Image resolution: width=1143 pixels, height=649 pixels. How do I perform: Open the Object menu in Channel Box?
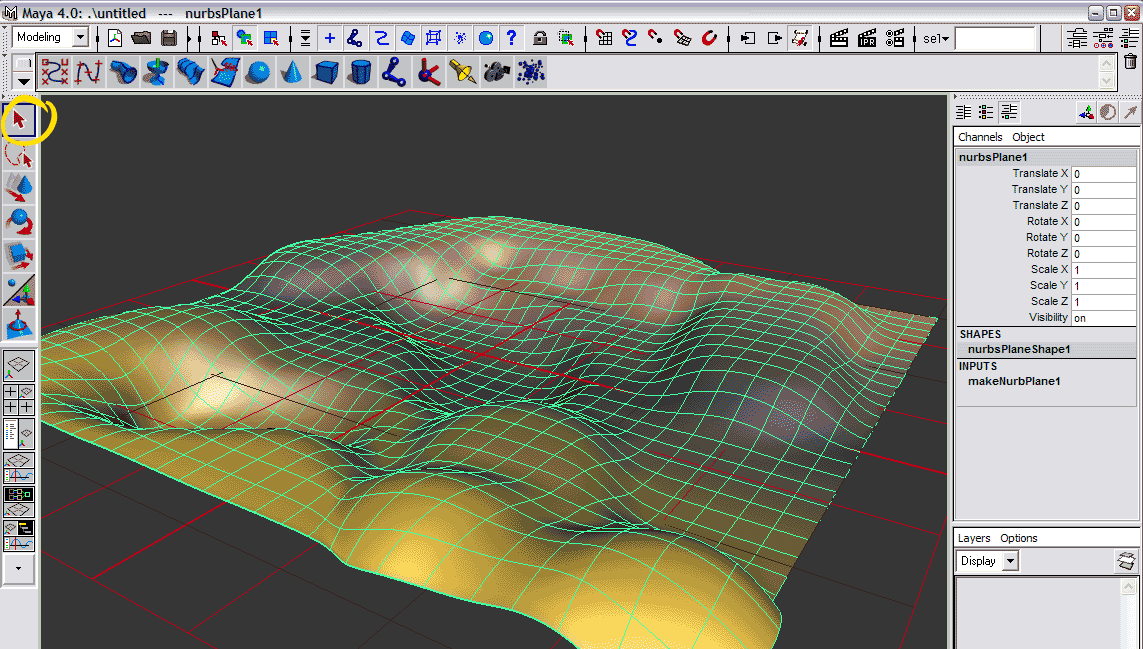tap(1028, 137)
